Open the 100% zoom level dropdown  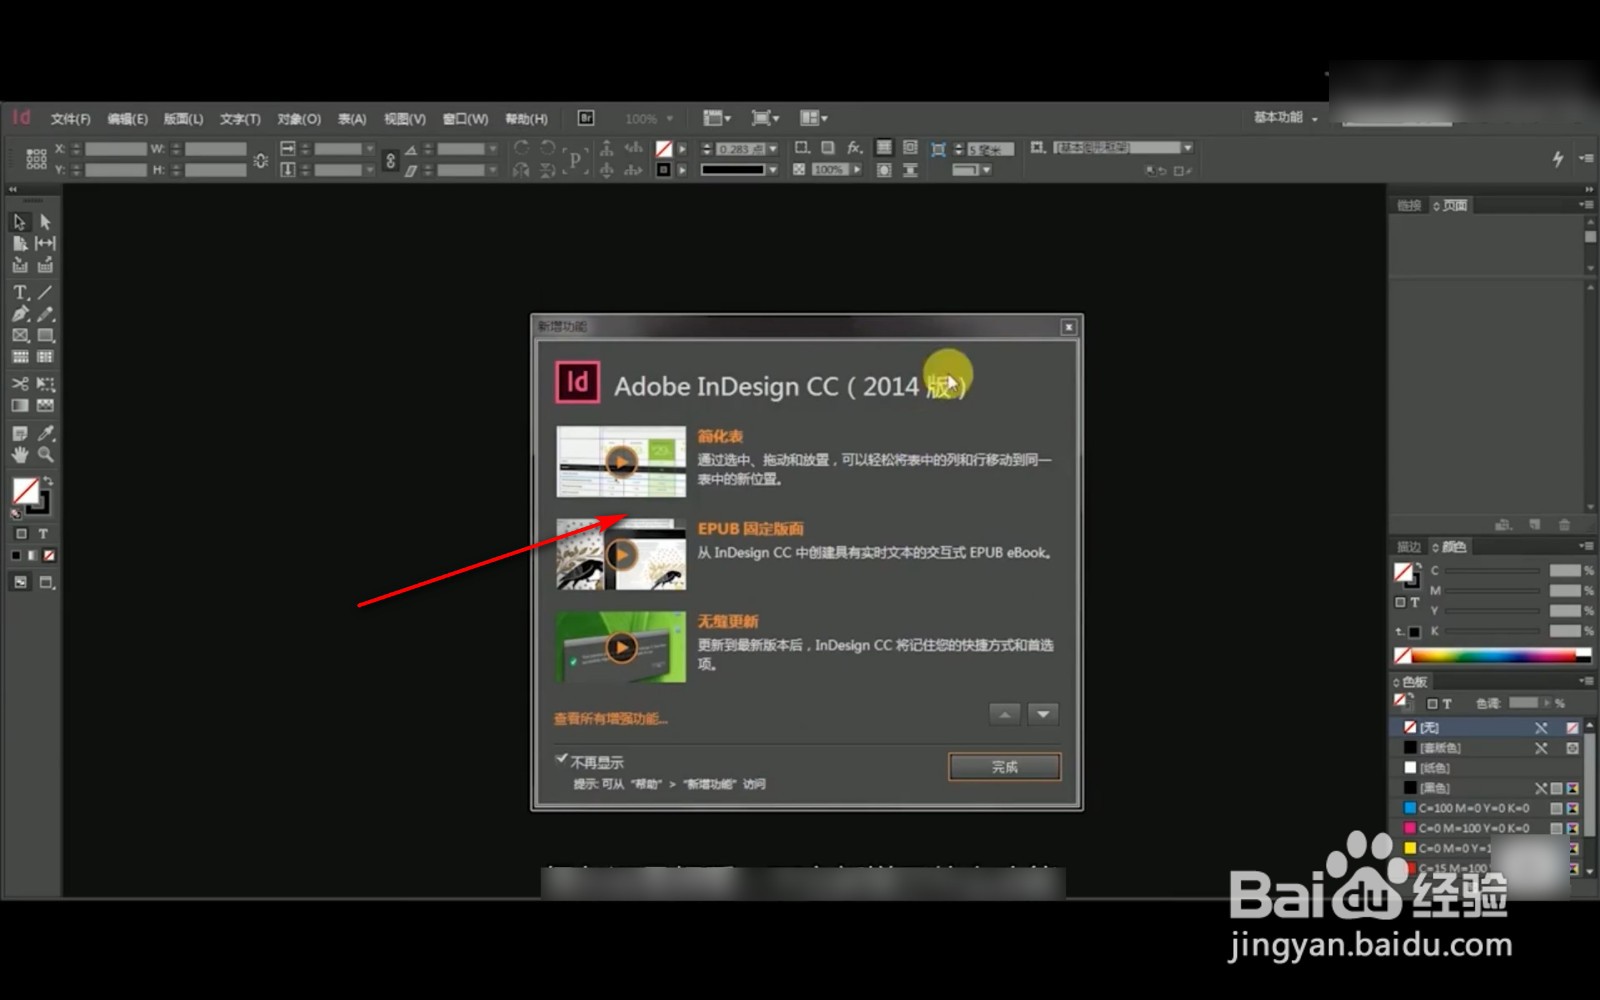pyautogui.click(x=649, y=118)
